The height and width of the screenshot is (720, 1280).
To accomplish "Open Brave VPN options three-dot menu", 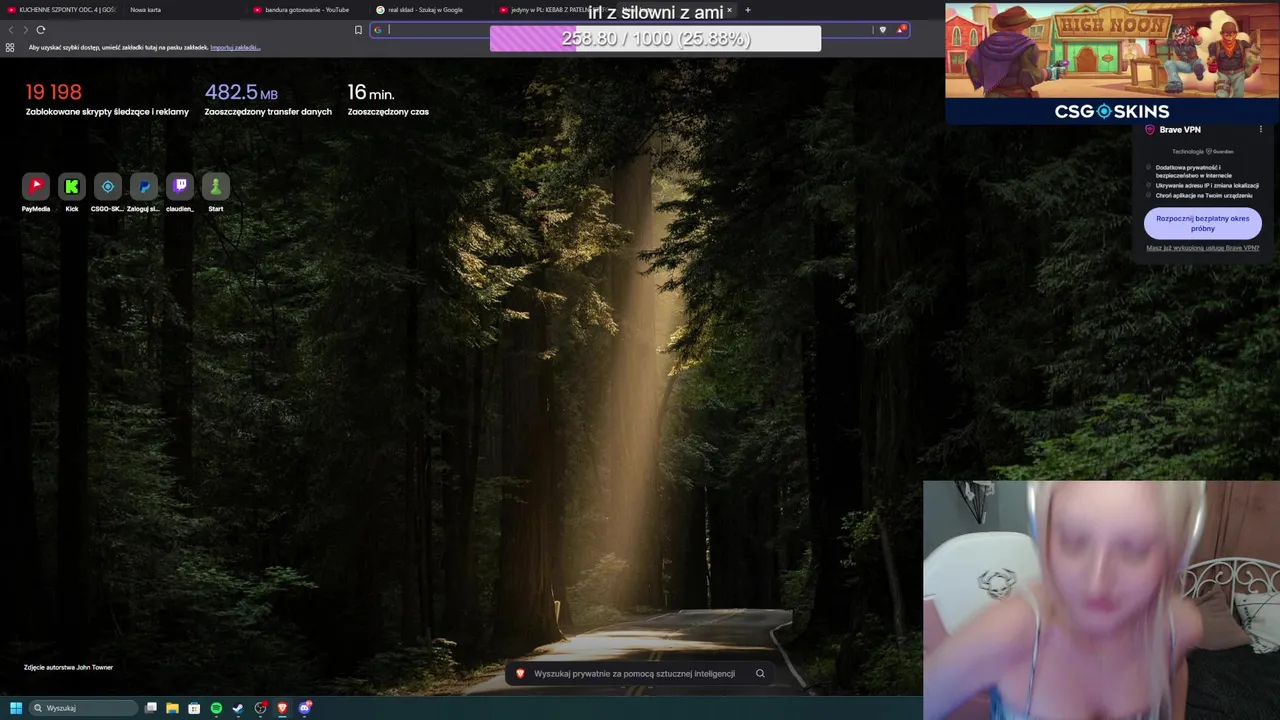I will (1260, 129).
